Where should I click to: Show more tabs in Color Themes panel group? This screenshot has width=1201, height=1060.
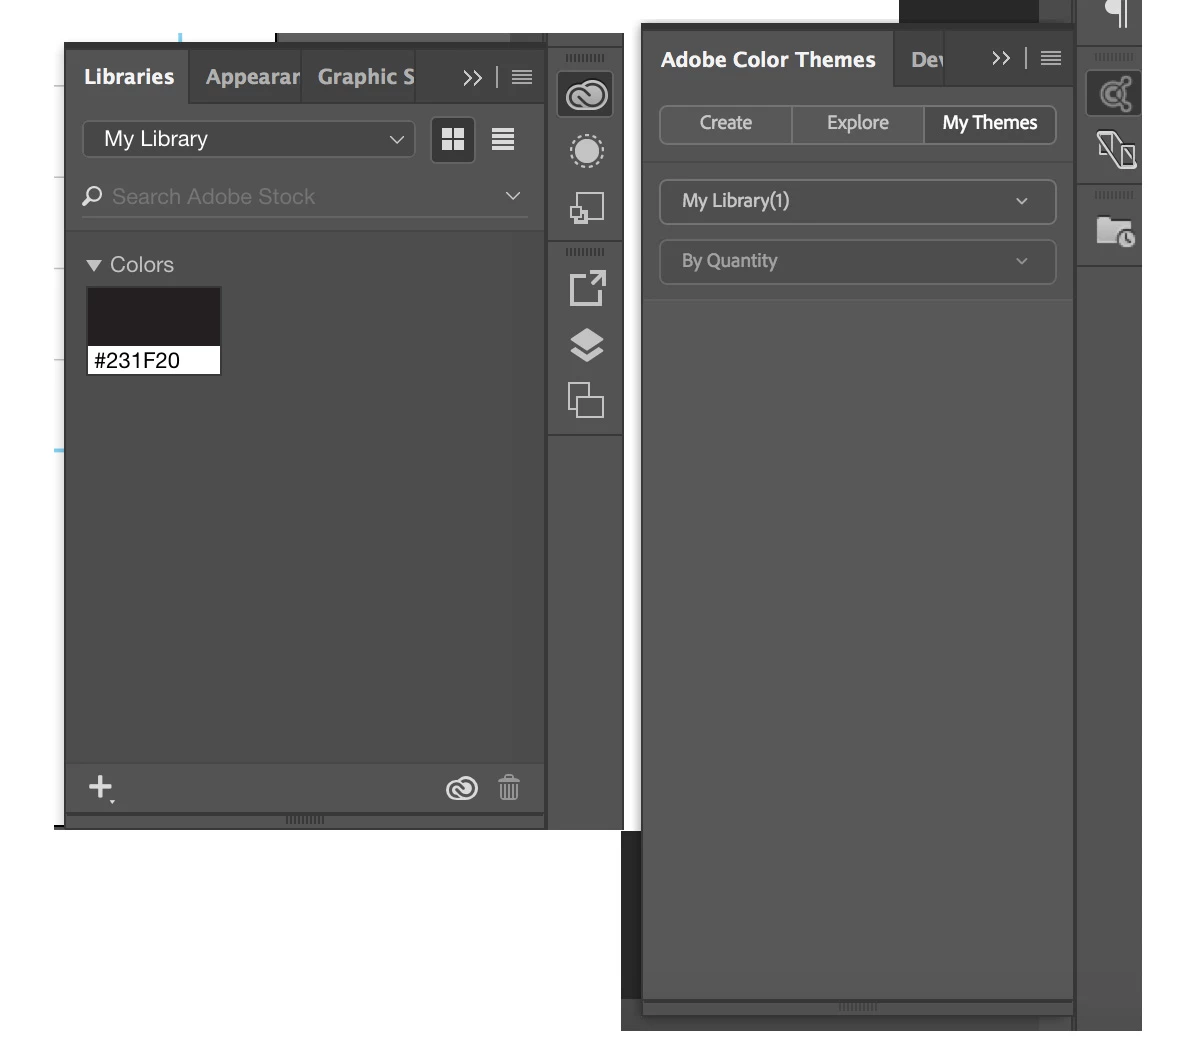click(x=1001, y=59)
